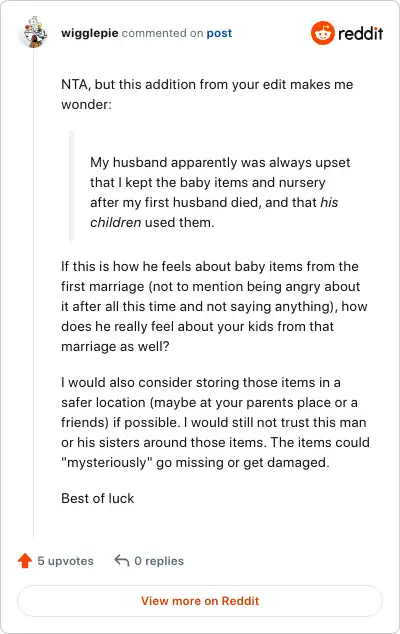Click the Reddit Snoo logo icon
Viewport: 400px width, 634px height.
tap(322, 33)
